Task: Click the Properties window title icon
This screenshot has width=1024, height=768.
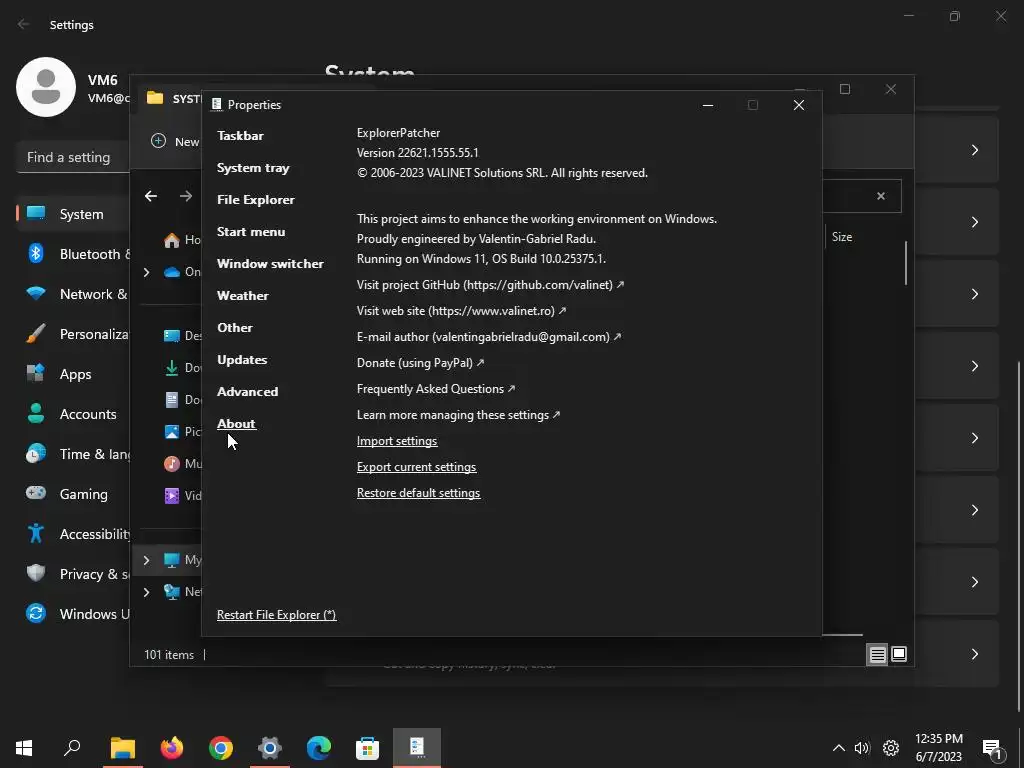Action: pos(217,104)
